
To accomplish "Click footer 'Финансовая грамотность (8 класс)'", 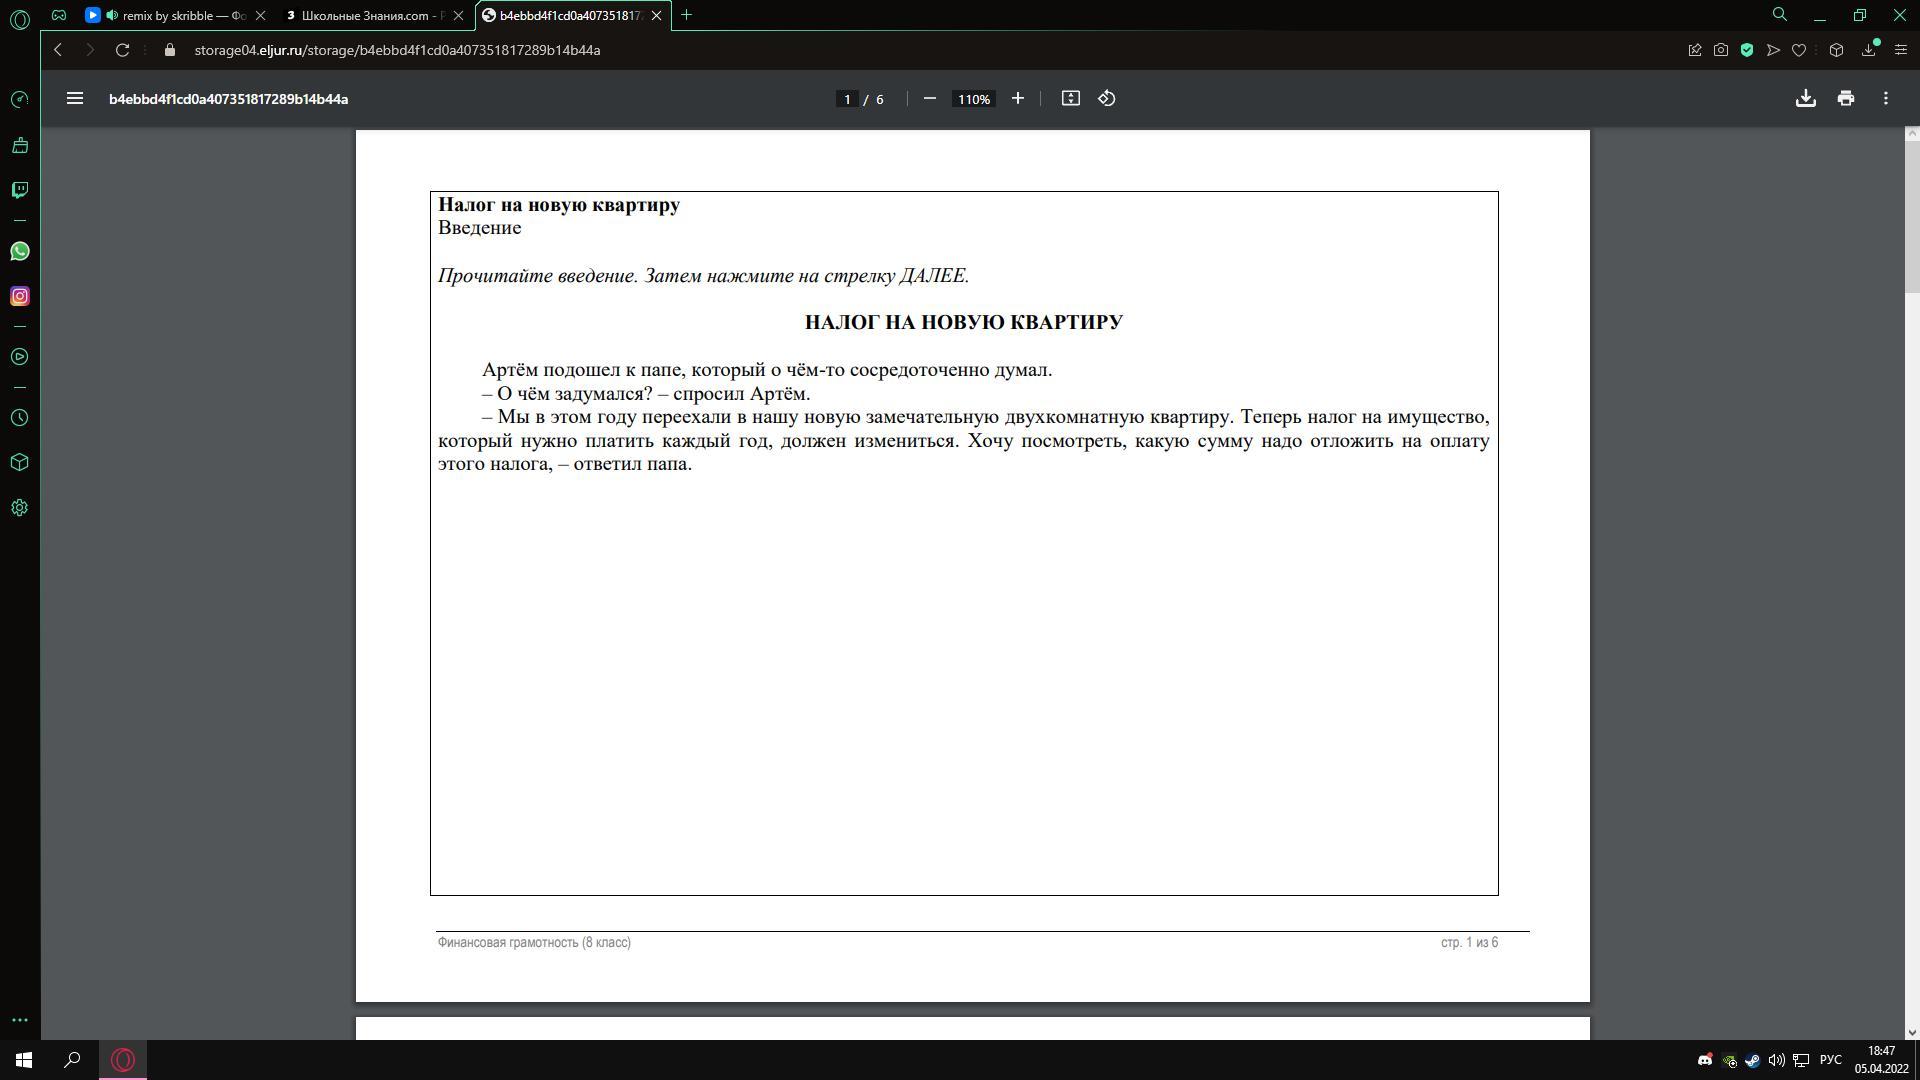I will pos(534,943).
